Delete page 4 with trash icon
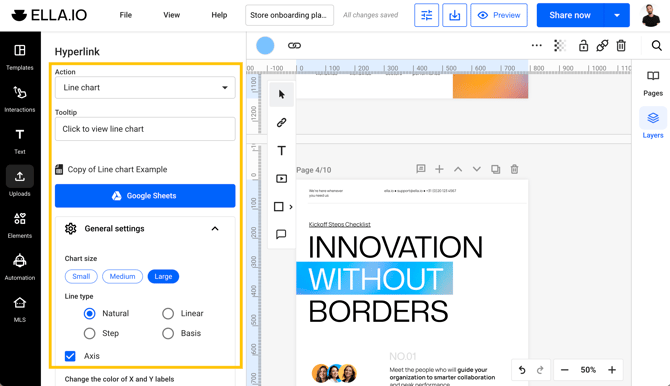 tap(514, 169)
